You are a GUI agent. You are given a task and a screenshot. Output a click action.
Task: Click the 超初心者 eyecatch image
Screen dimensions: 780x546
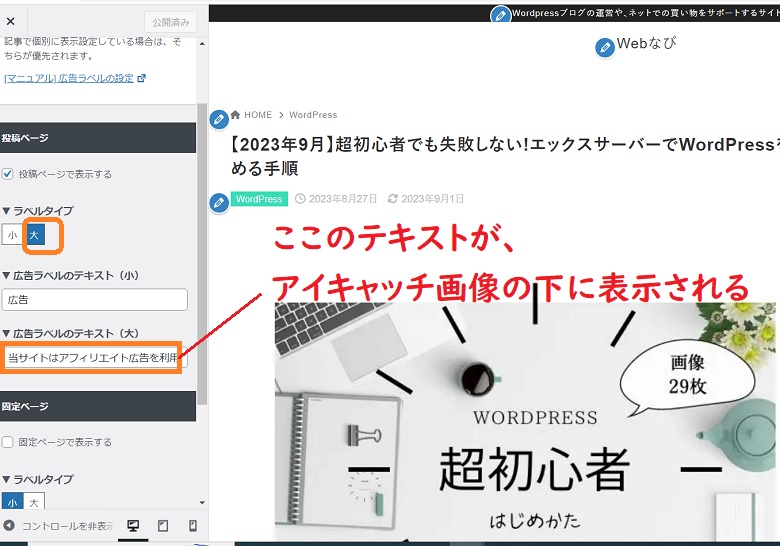(525, 422)
